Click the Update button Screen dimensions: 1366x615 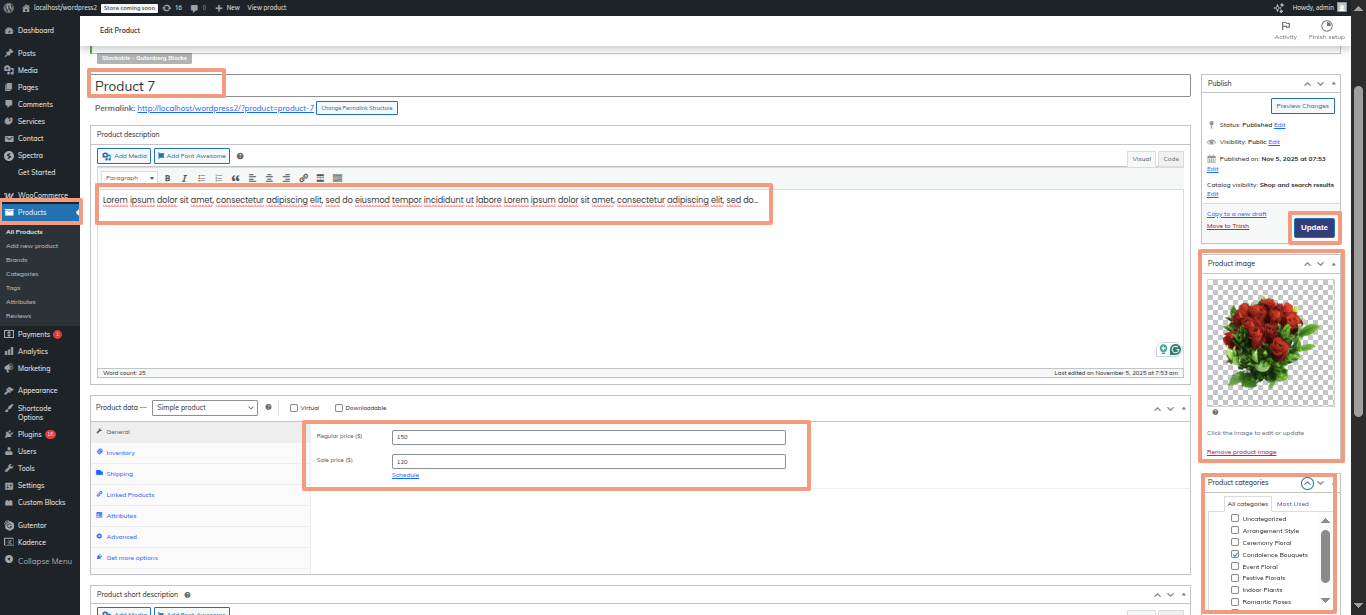coord(1314,228)
